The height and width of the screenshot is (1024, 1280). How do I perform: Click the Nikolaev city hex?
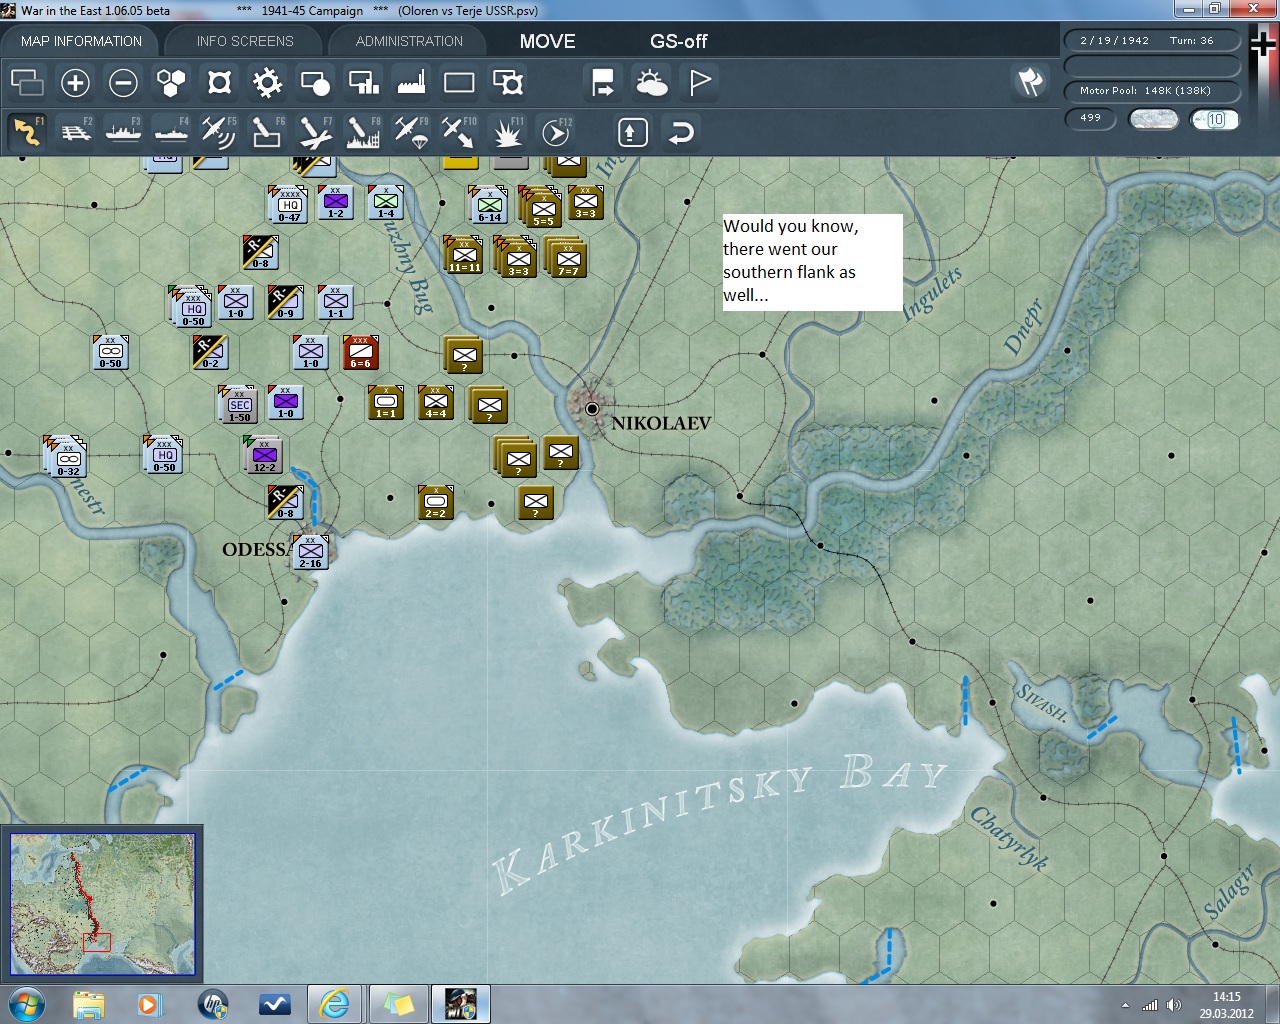click(592, 408)
